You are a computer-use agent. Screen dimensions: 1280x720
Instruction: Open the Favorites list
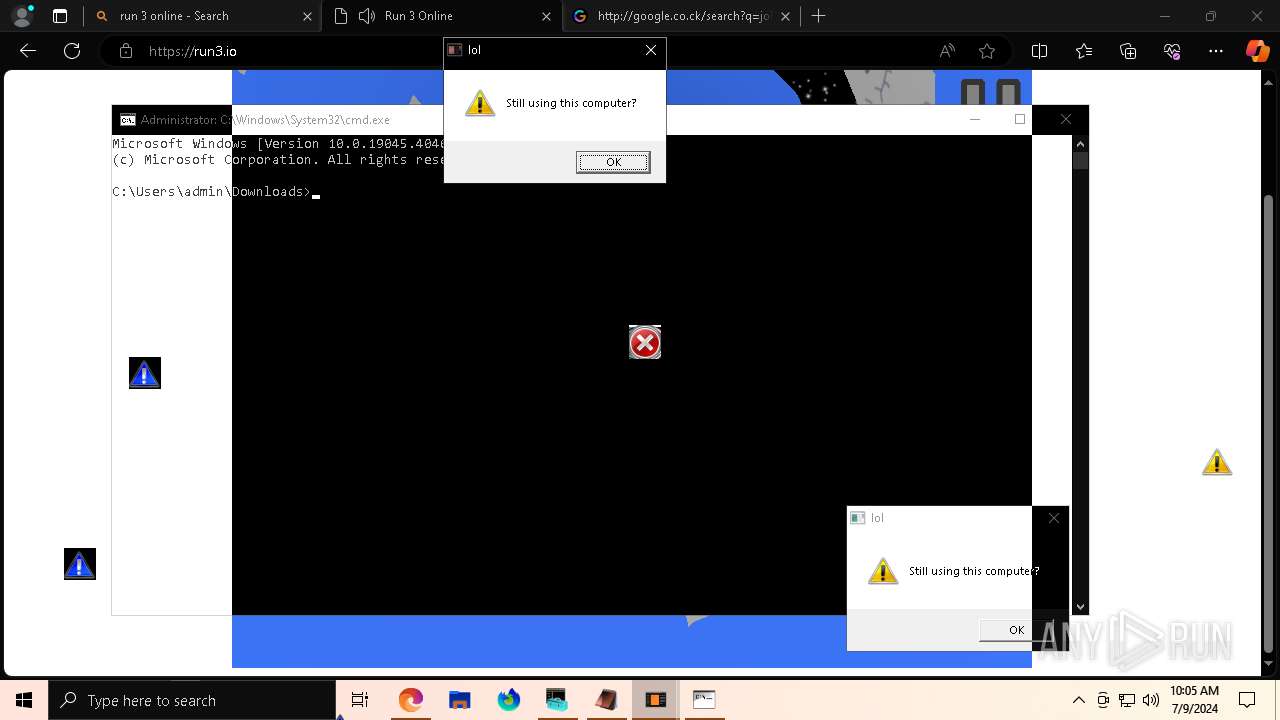point(1084,51)
